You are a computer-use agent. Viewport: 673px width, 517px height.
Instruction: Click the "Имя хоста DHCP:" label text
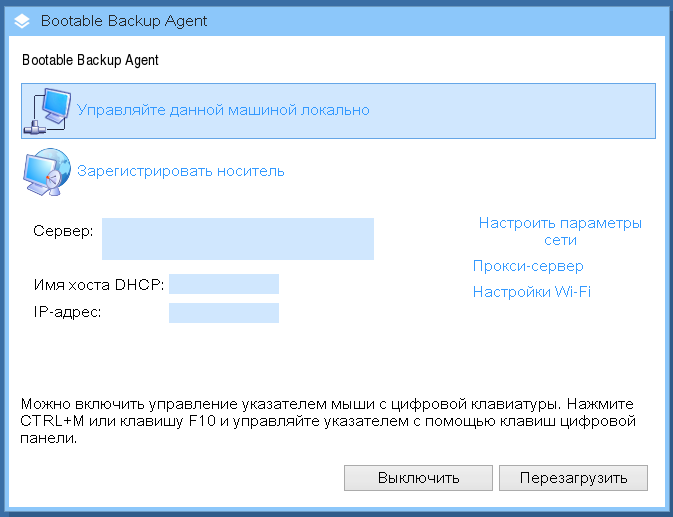99,284
